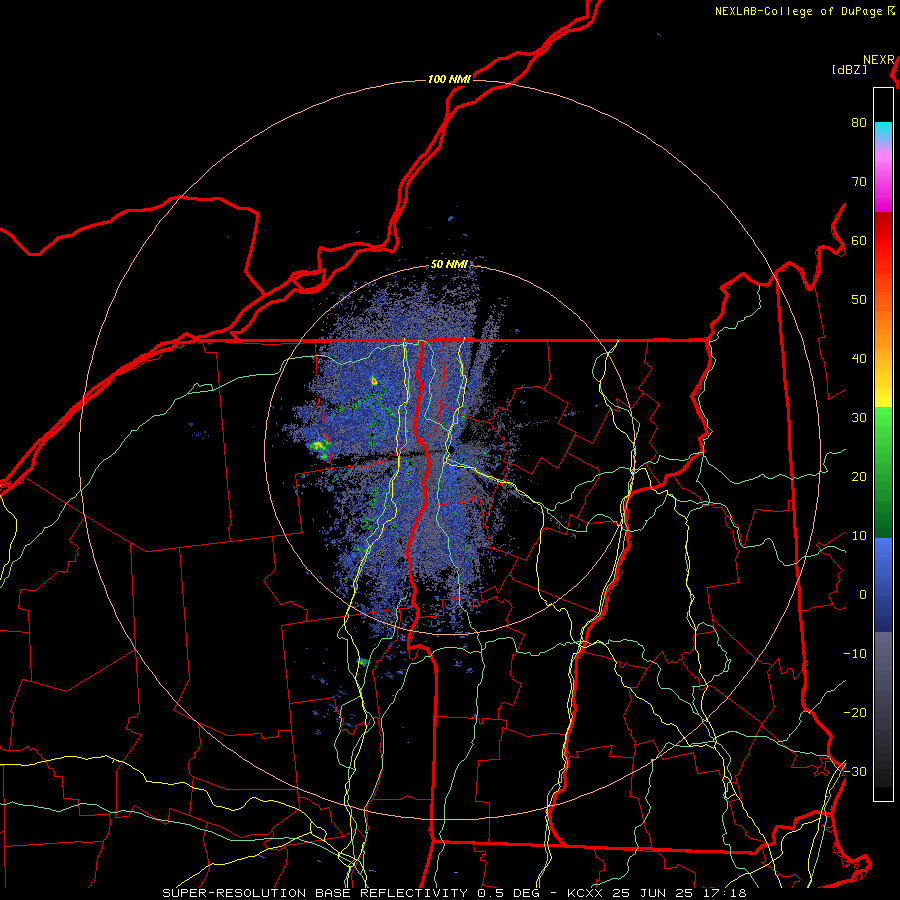Click the NEXR label at top right
Image resolution: width=900 pixels, height=900 pixels.
pos(879,60)
